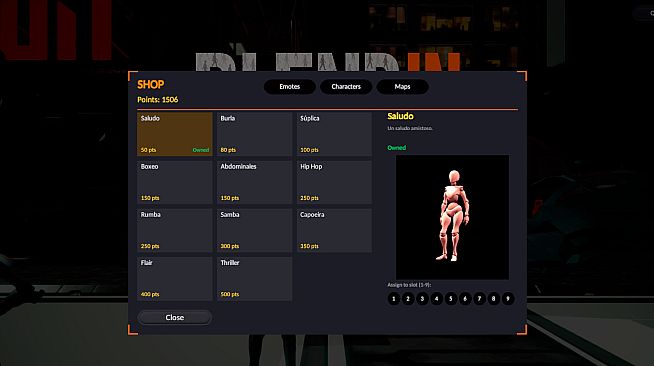Click the Owned tag on Saludo card
The height and width of the screenshot is (366, 654).
[x=201, y=150]
